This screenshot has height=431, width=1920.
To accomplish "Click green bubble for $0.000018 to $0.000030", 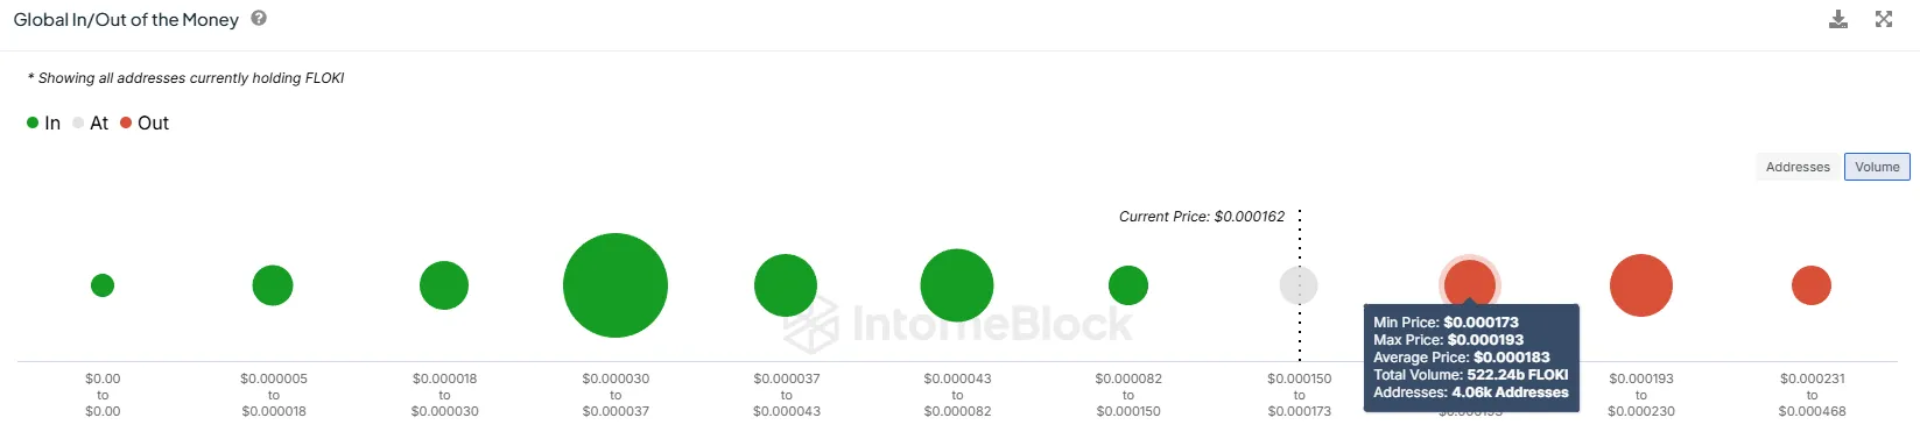I will (x=444, y=285).
